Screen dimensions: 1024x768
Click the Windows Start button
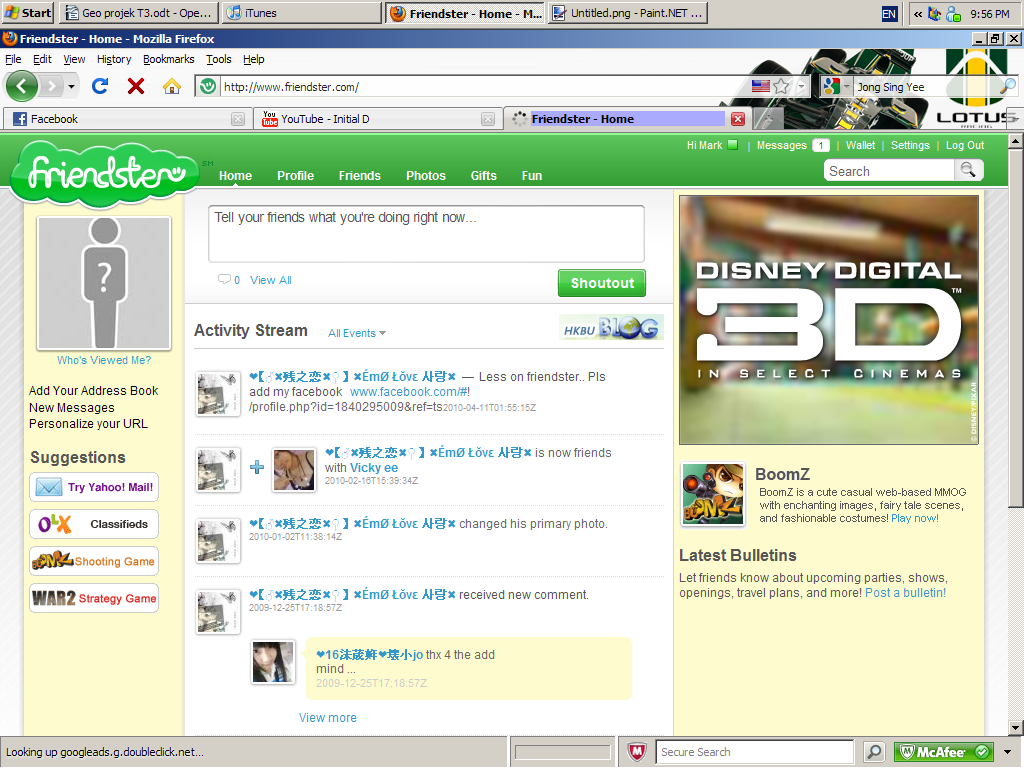27,13
